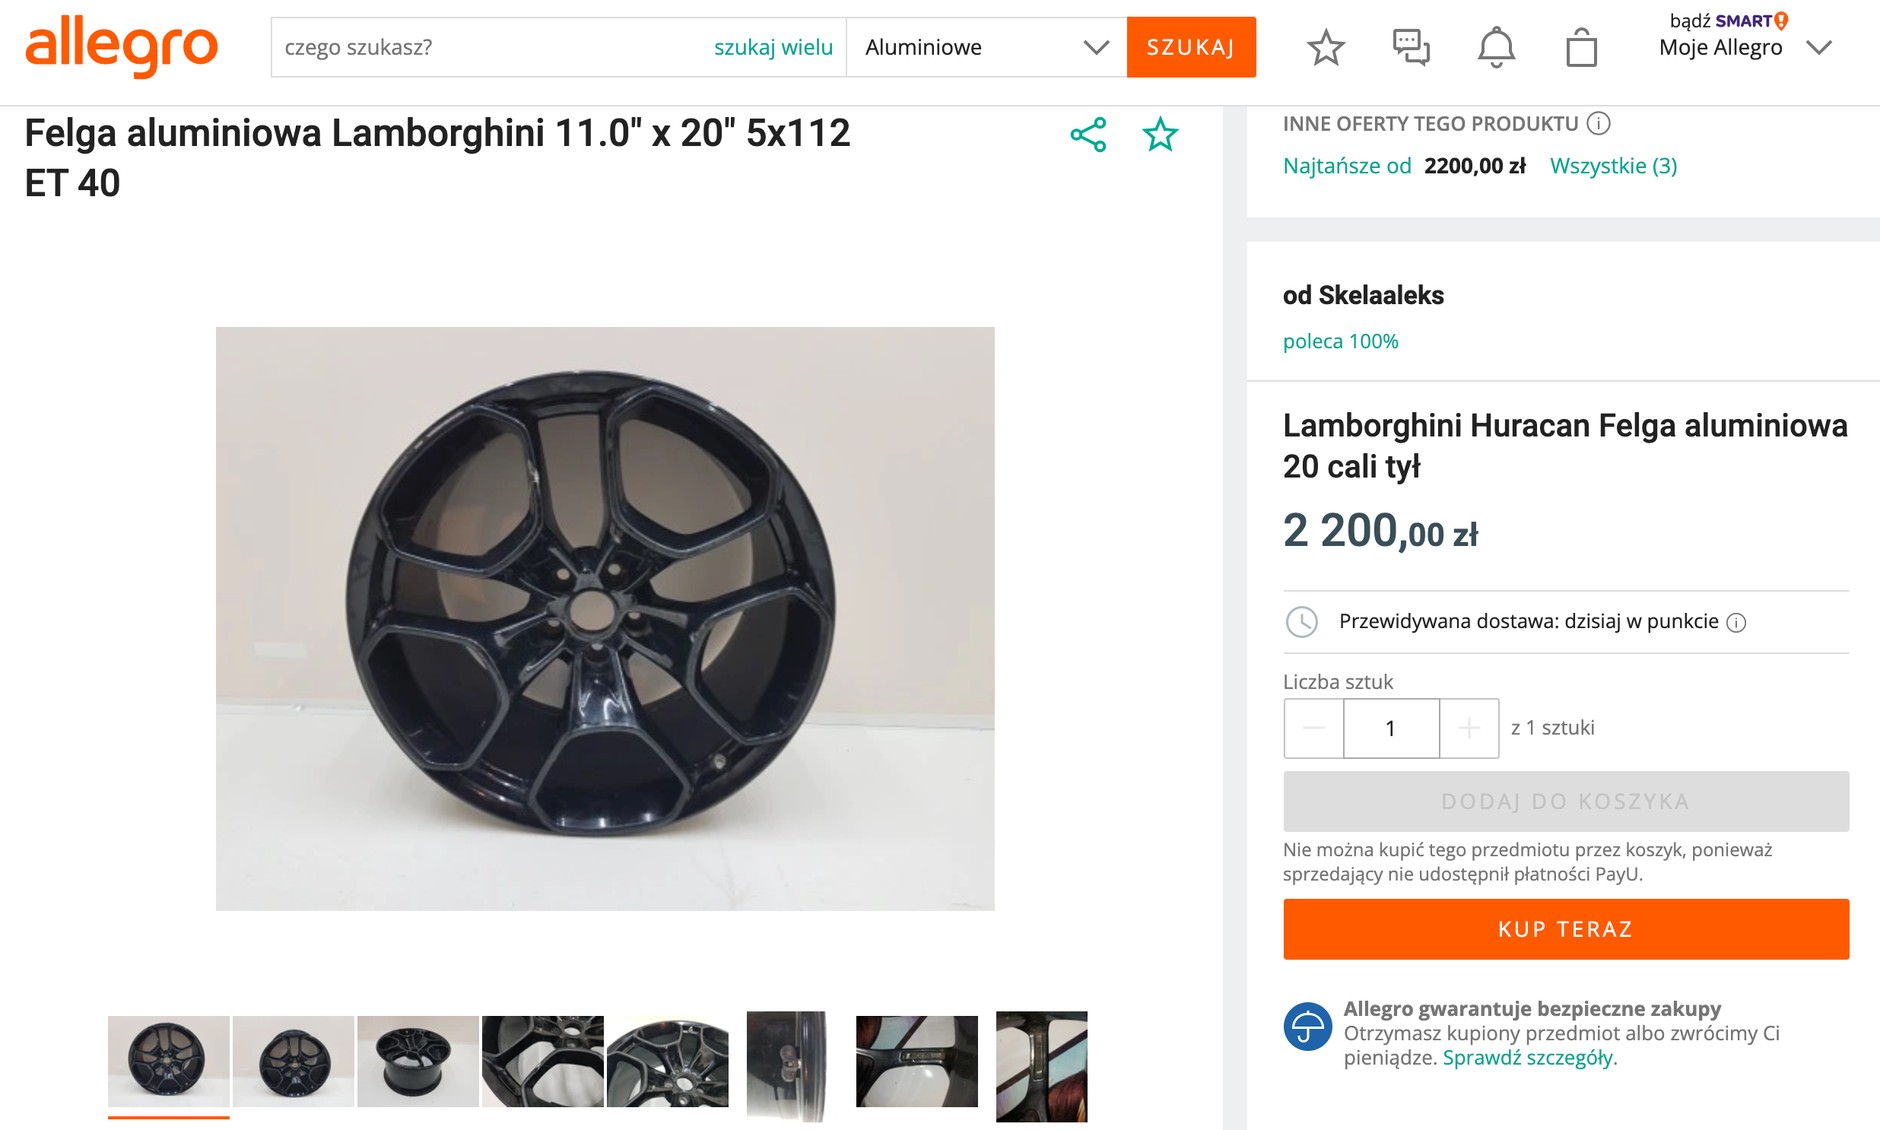Open Sprawdź szczegóły link
Image resolution: width=1880 pixels, height=1130 pixels.
1527,1058
